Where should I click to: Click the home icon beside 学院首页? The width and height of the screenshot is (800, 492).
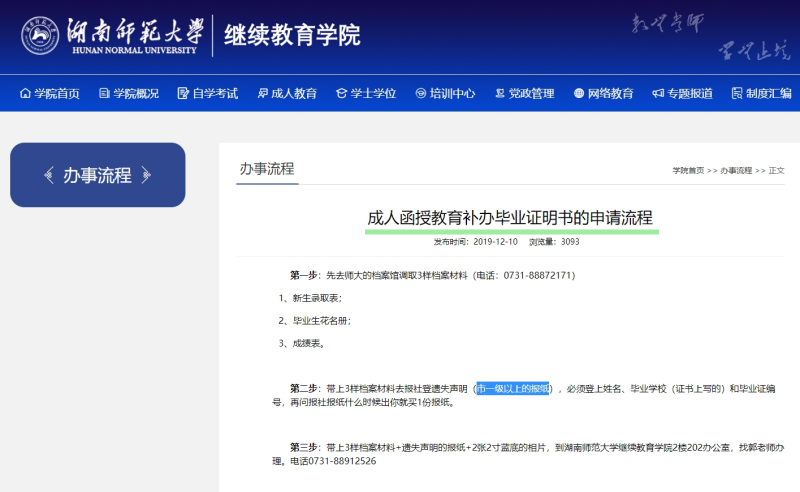point(25,93)
